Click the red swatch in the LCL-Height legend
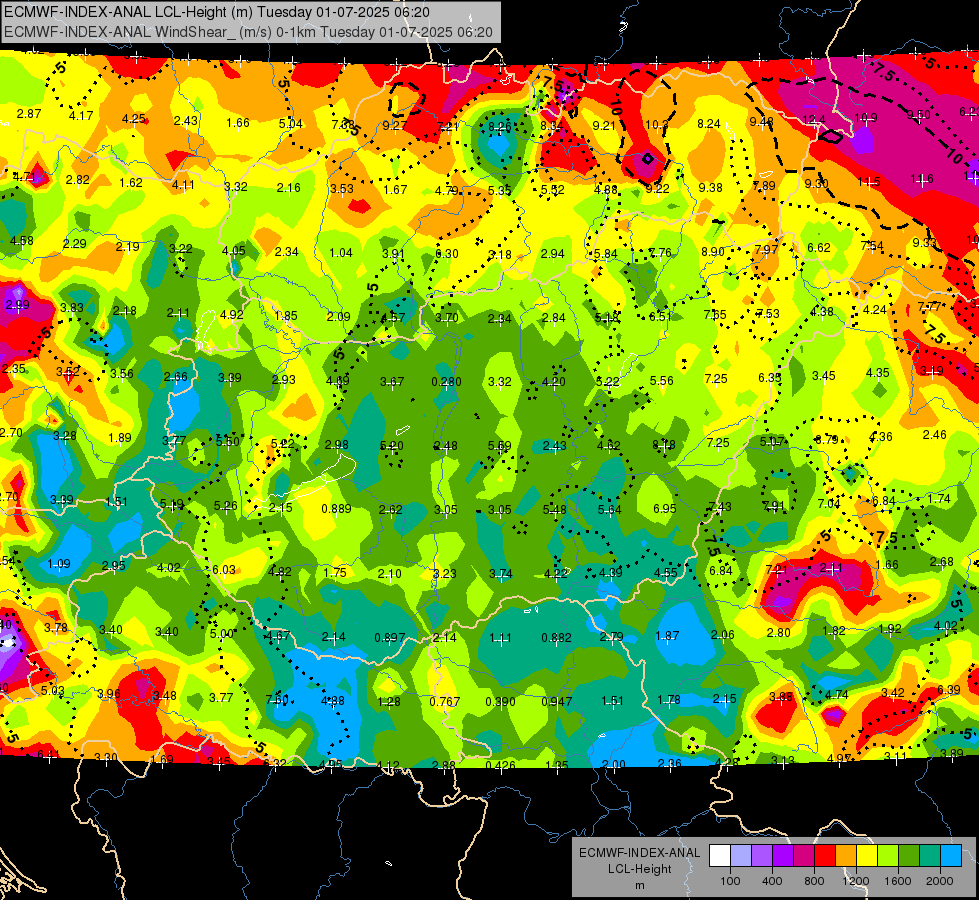This screenshot has height=900, width=979. click(x=825, y=856)
